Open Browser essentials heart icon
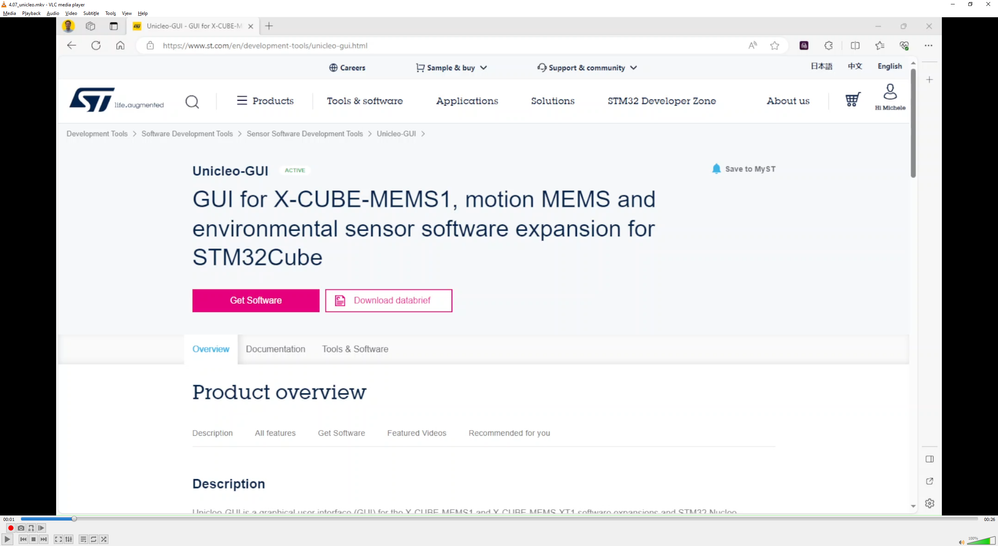 [x=904, y=45]
